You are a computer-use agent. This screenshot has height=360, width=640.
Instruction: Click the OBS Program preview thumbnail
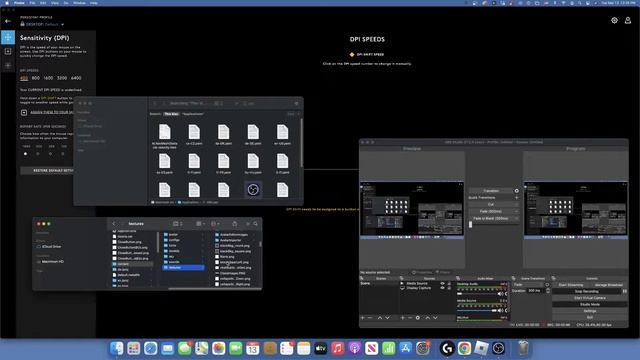(x=576, y=210)
